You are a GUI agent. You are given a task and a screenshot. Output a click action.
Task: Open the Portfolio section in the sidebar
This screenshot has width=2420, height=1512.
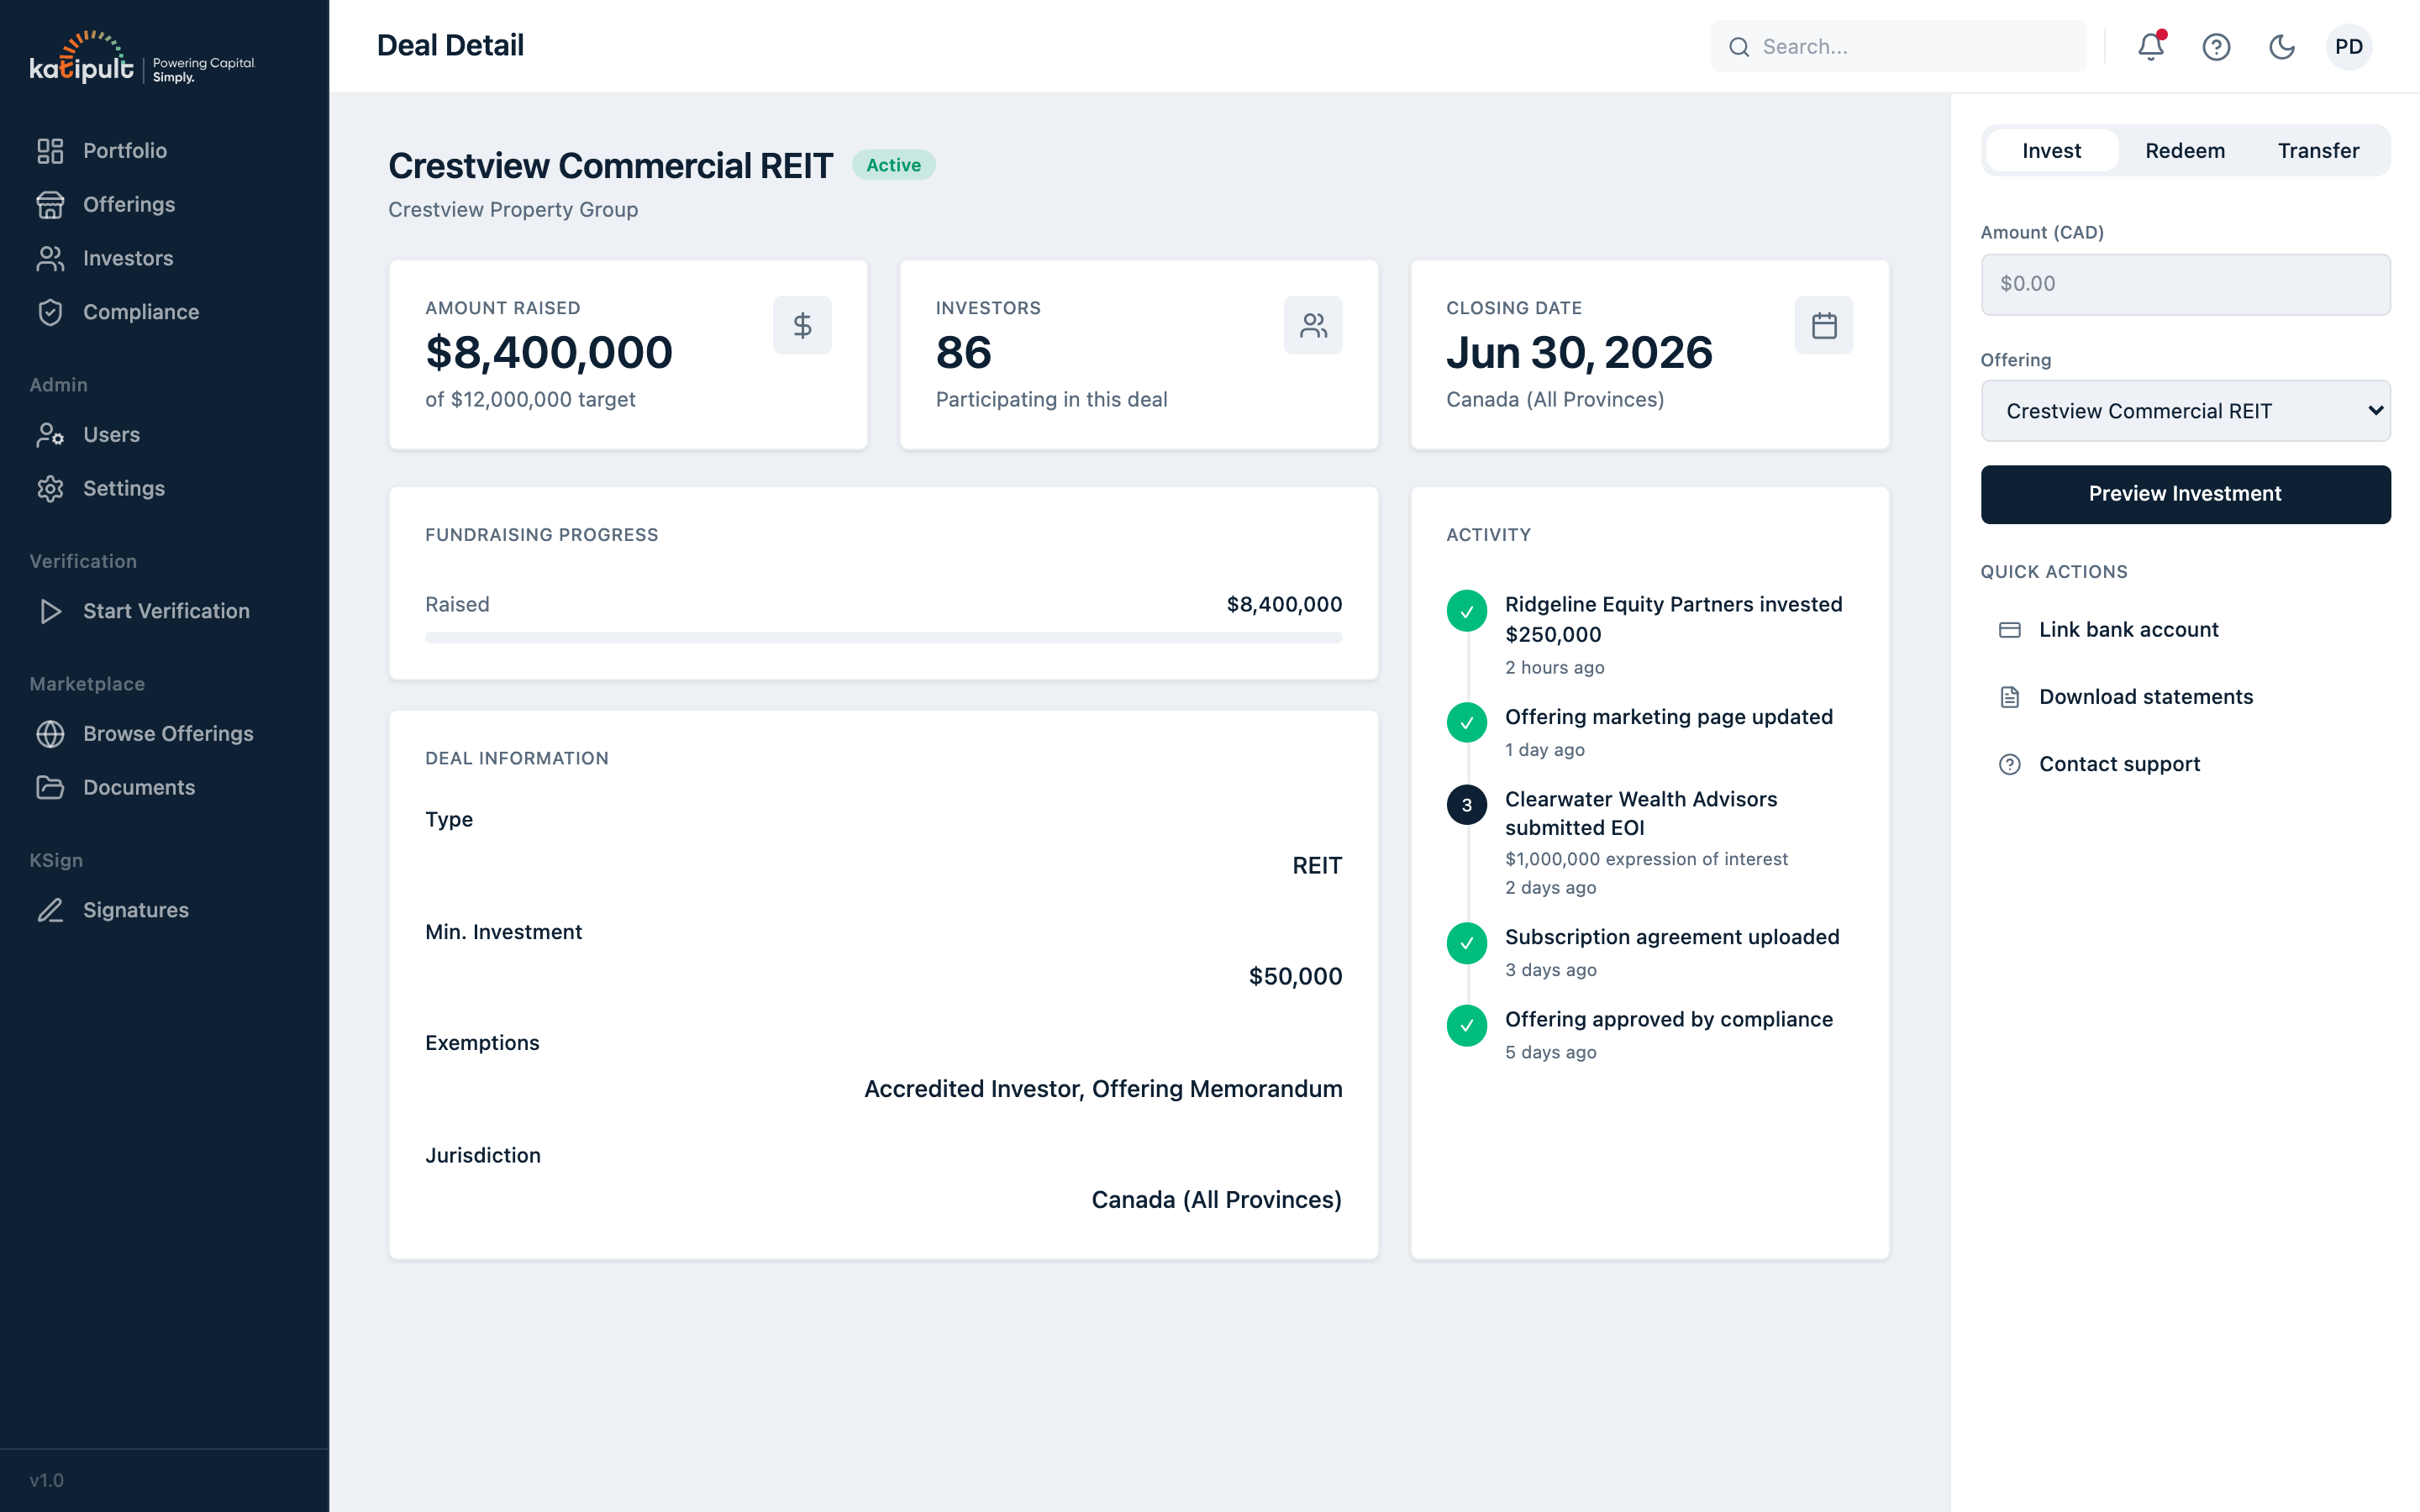coord(125,150)
